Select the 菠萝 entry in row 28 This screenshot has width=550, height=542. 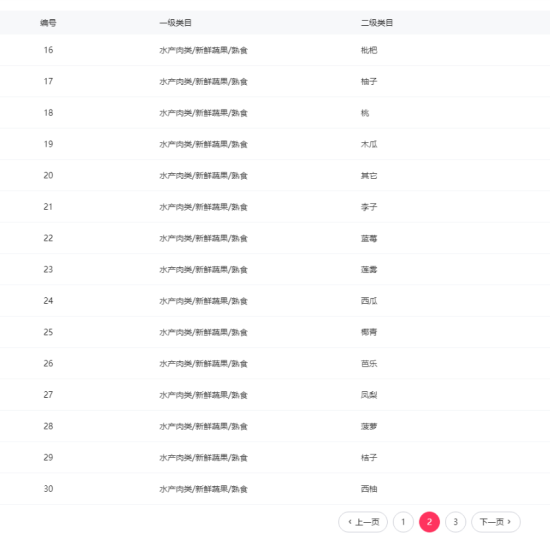coord(369,426)
